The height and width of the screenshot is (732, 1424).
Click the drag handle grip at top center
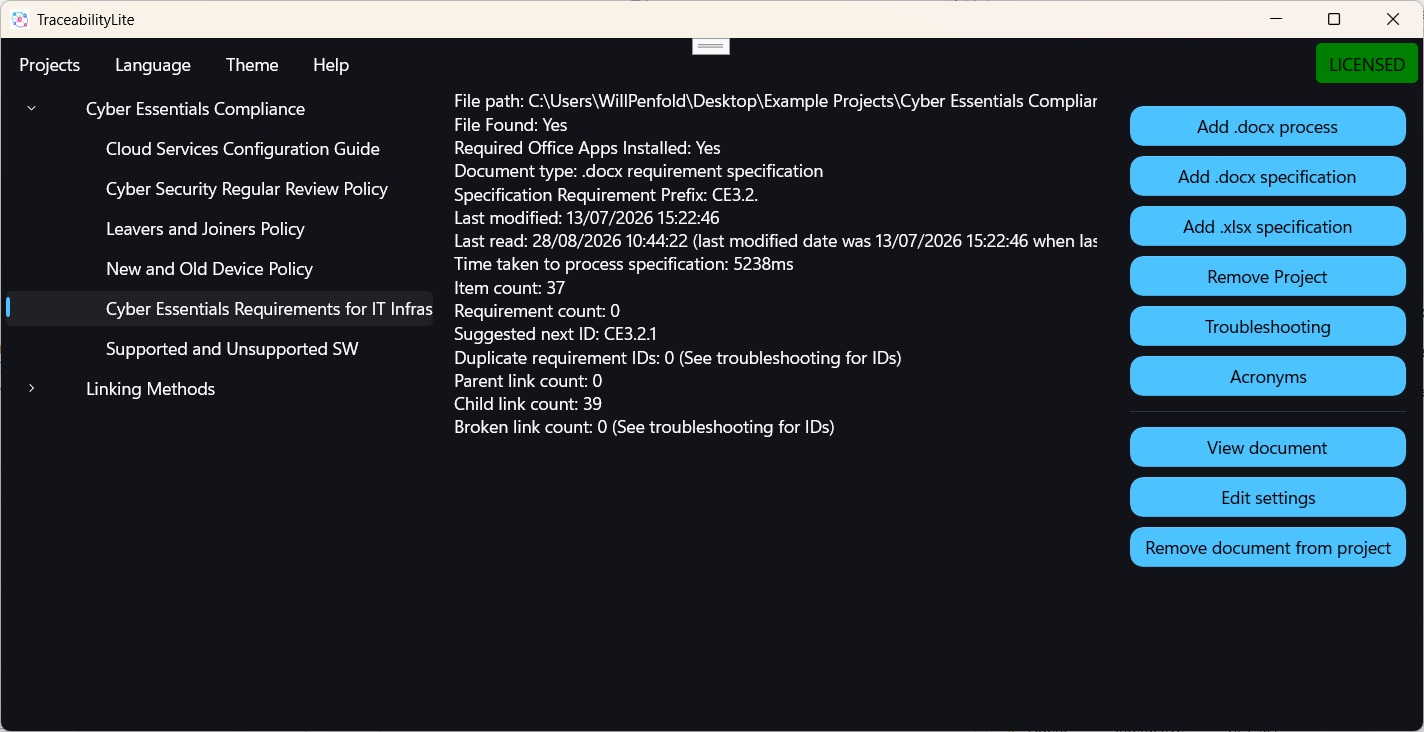711,46
